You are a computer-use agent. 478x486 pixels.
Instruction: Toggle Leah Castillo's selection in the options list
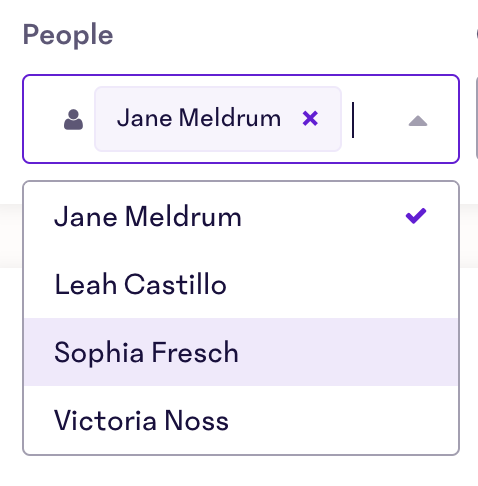[x=241, y=284]
